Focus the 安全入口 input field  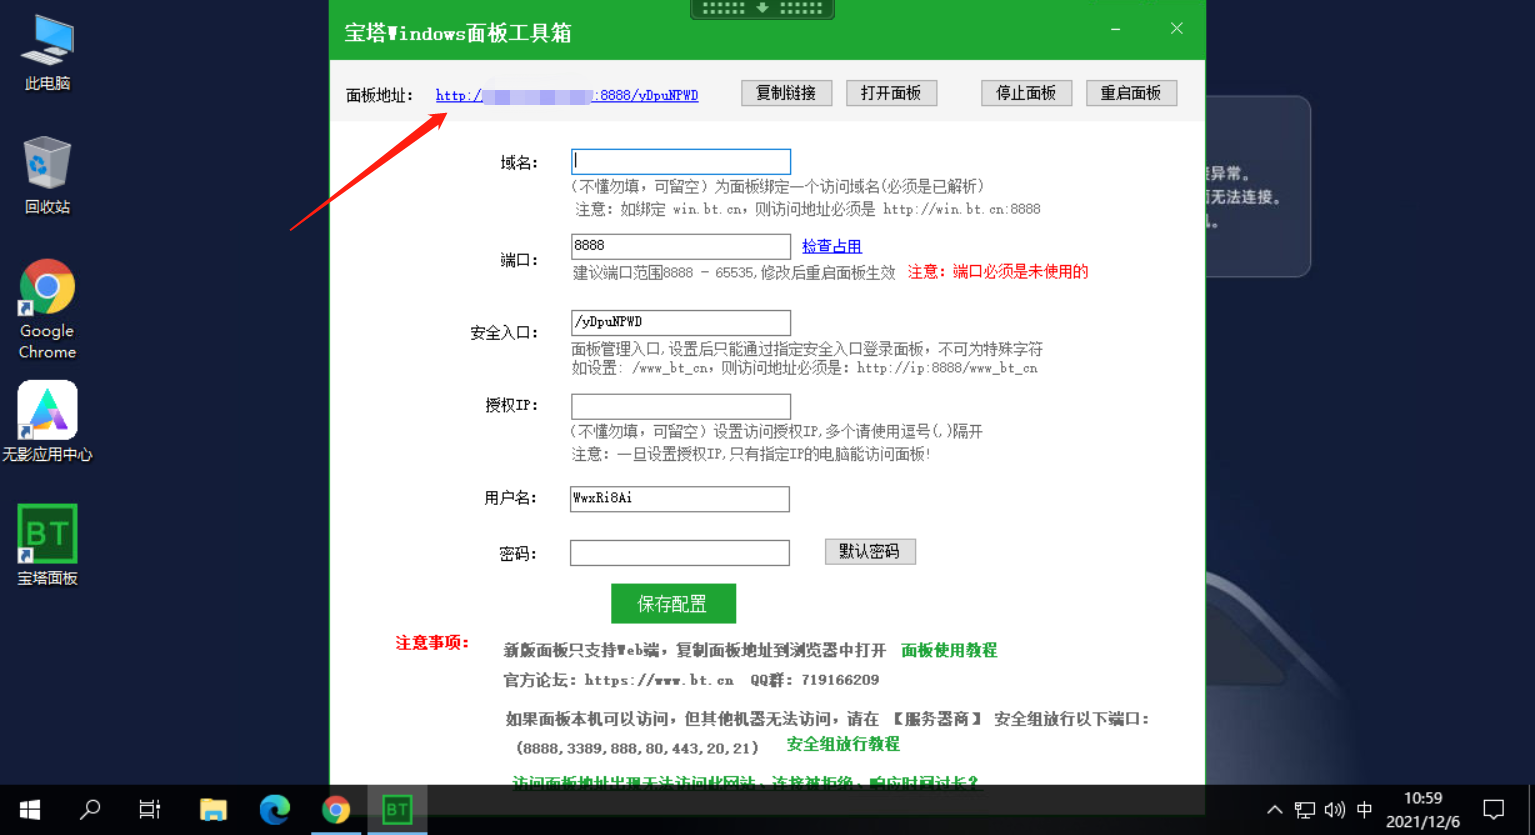pos(681,322)
